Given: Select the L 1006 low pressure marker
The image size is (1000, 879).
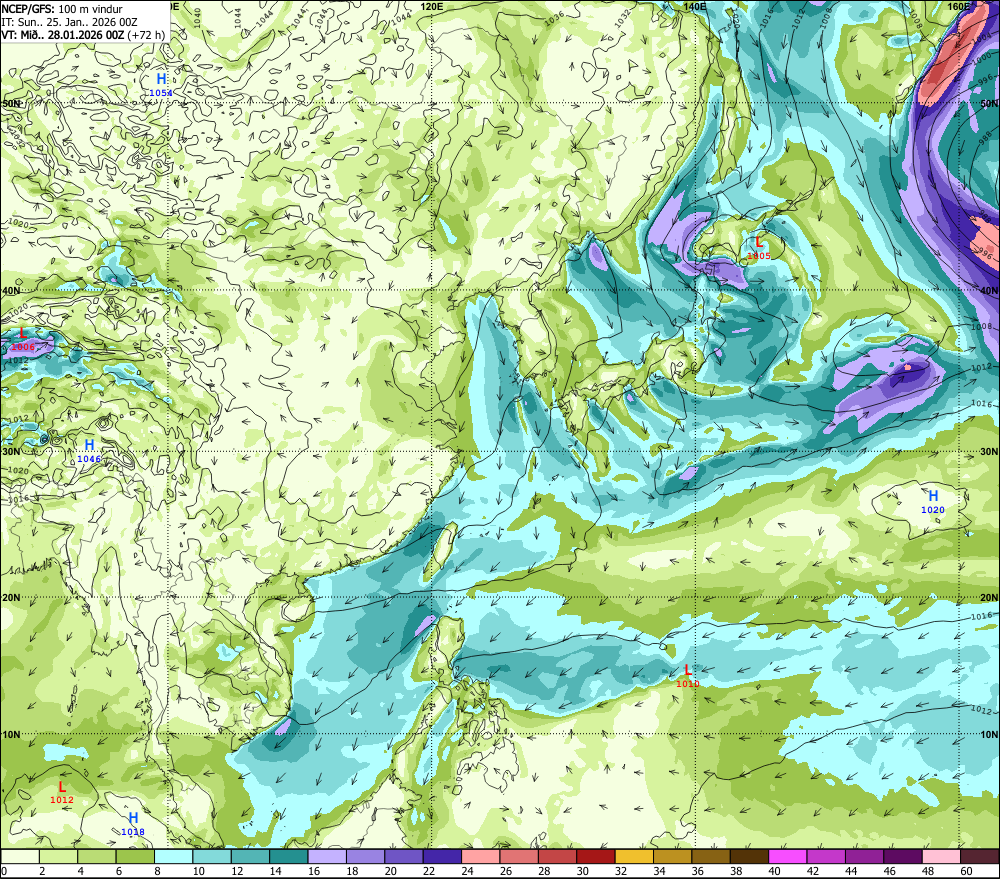Looking at the screenshot, I should (24, 339).
